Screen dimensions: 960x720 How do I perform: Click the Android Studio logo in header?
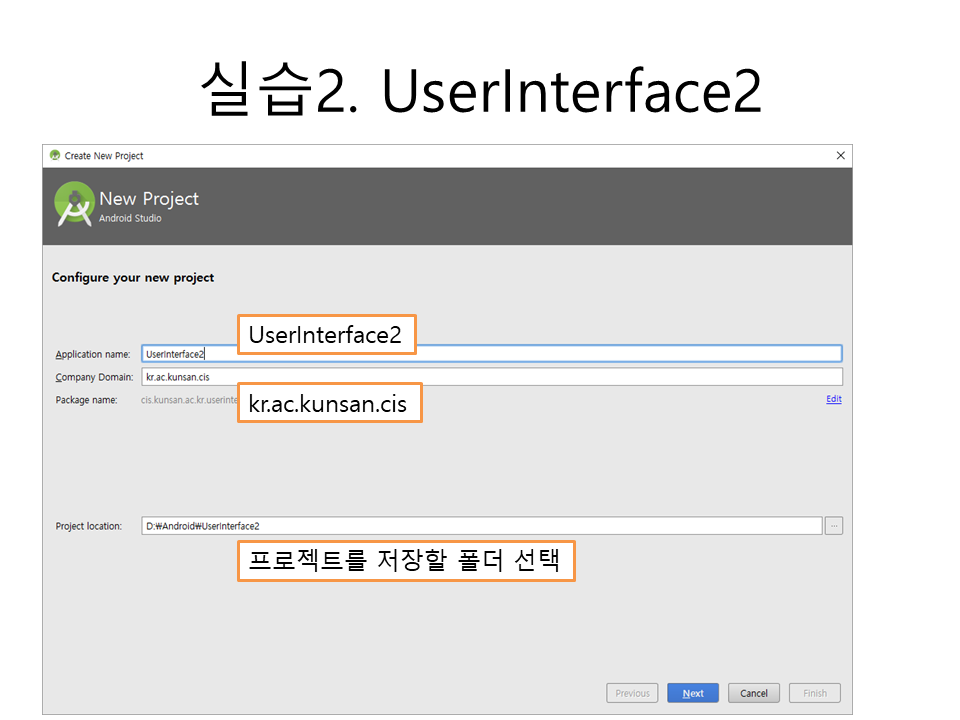[x=74, y=204]
